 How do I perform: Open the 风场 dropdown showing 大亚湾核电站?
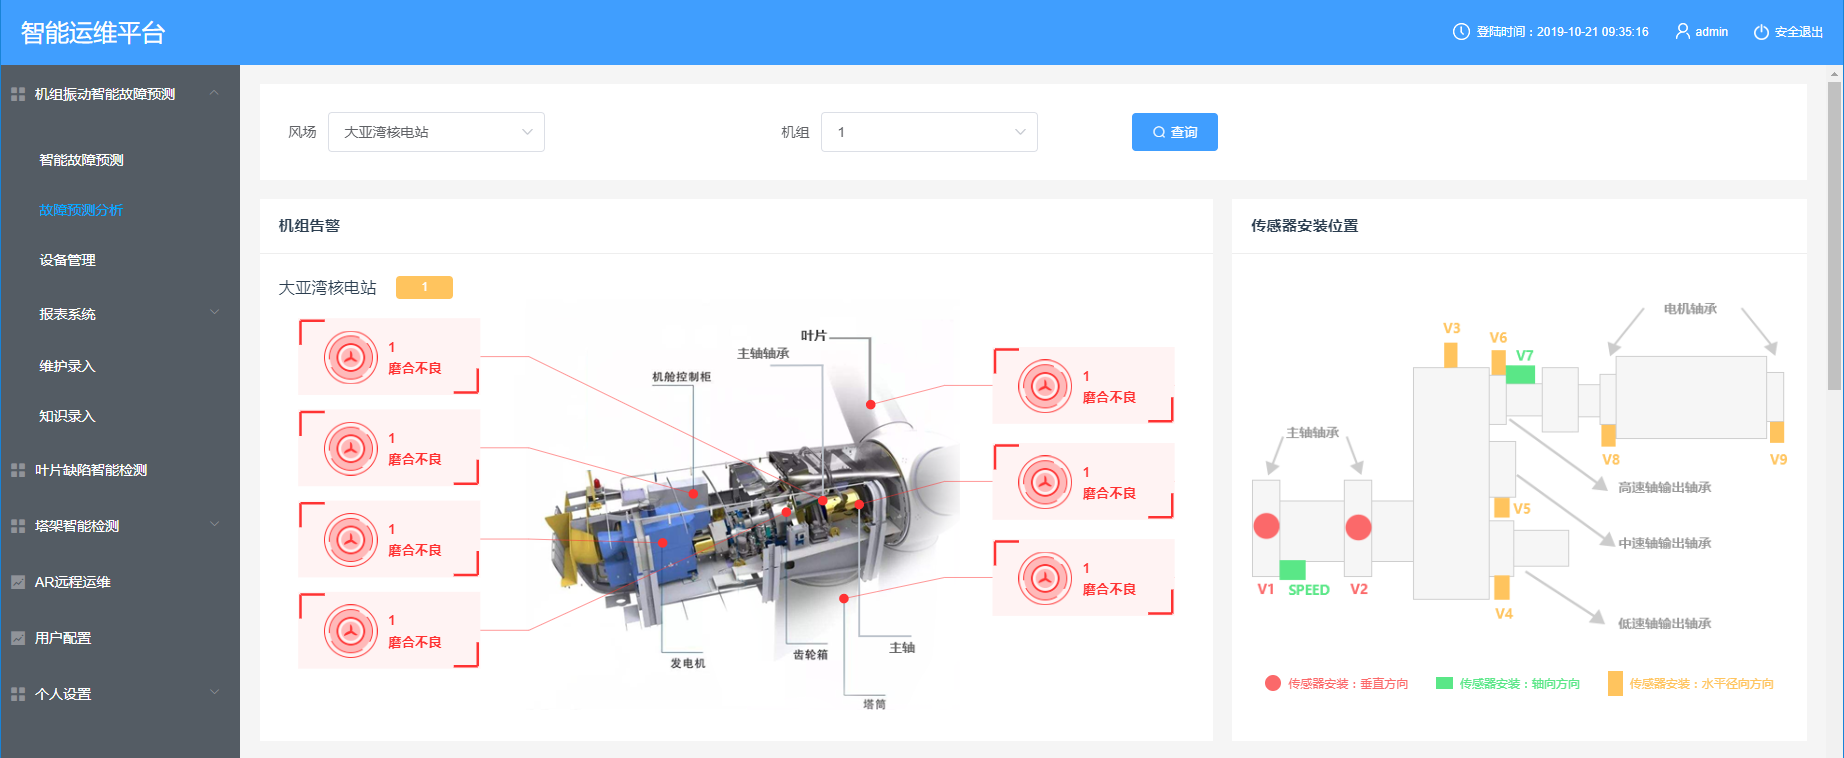pos(436,132)
